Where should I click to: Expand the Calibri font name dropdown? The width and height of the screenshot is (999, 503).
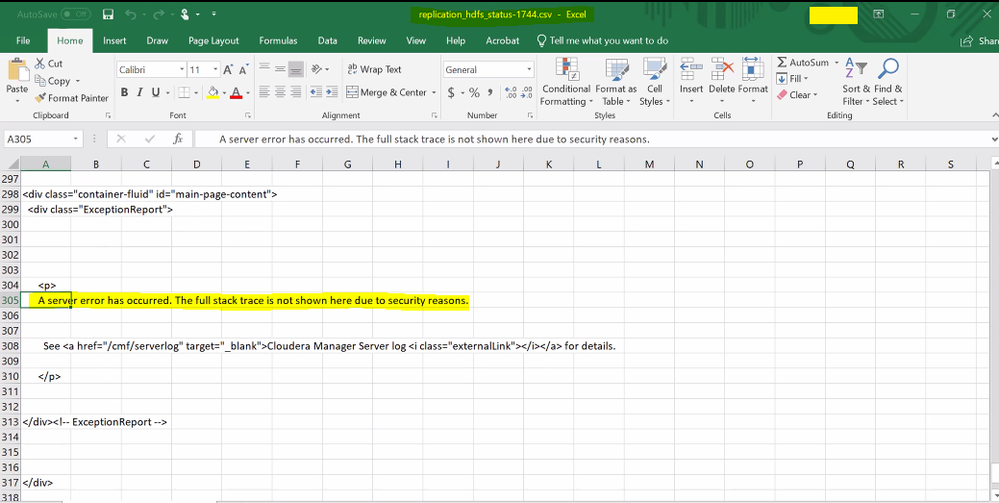[x=182, y=70]
